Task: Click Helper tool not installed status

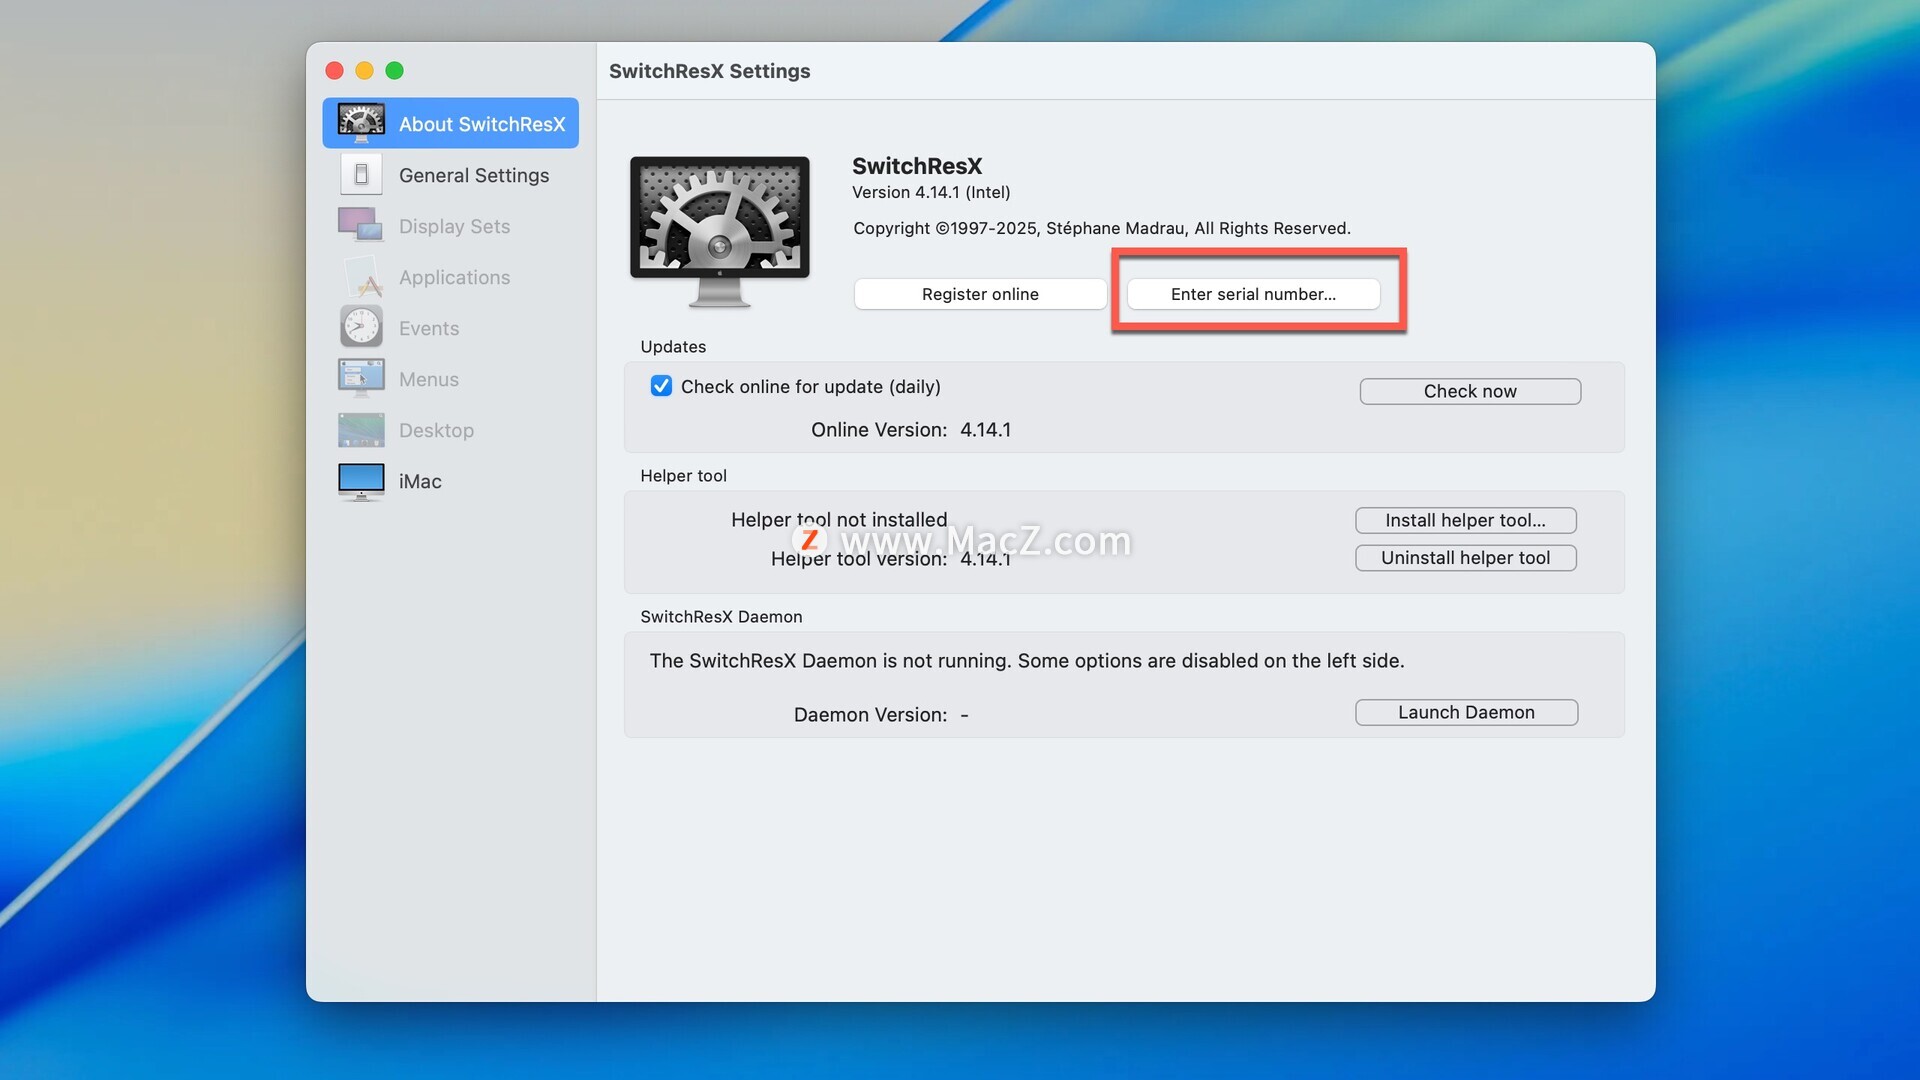Action: point(839,519)
